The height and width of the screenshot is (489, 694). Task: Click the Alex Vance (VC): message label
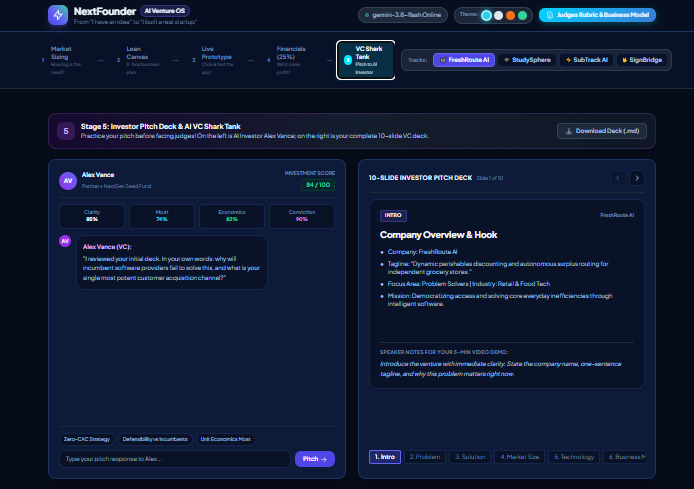point(107,247)
